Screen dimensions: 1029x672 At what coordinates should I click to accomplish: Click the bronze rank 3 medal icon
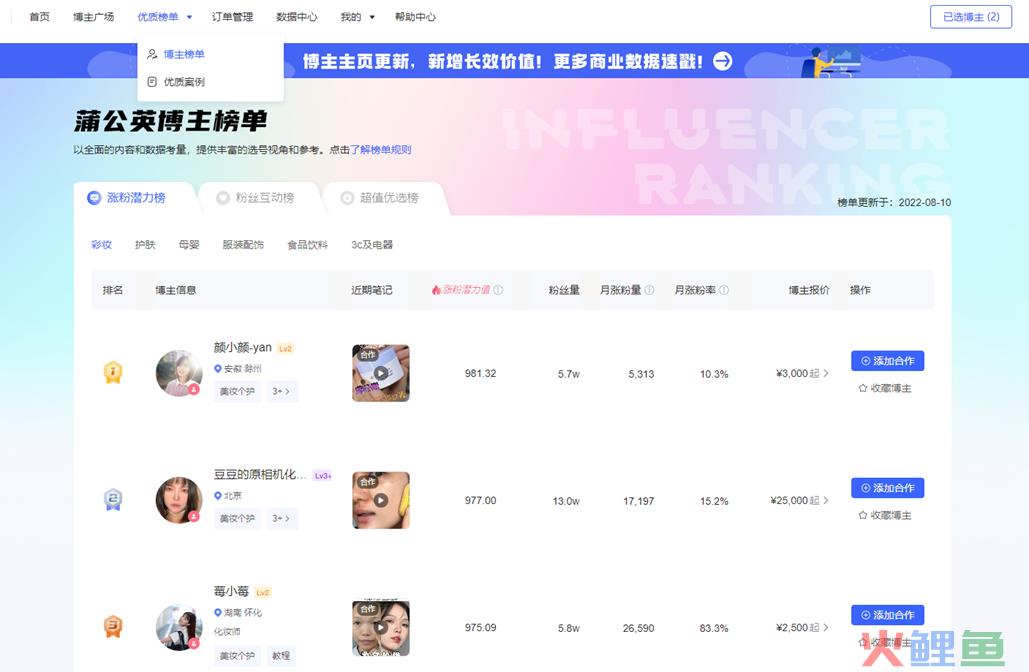114,627
